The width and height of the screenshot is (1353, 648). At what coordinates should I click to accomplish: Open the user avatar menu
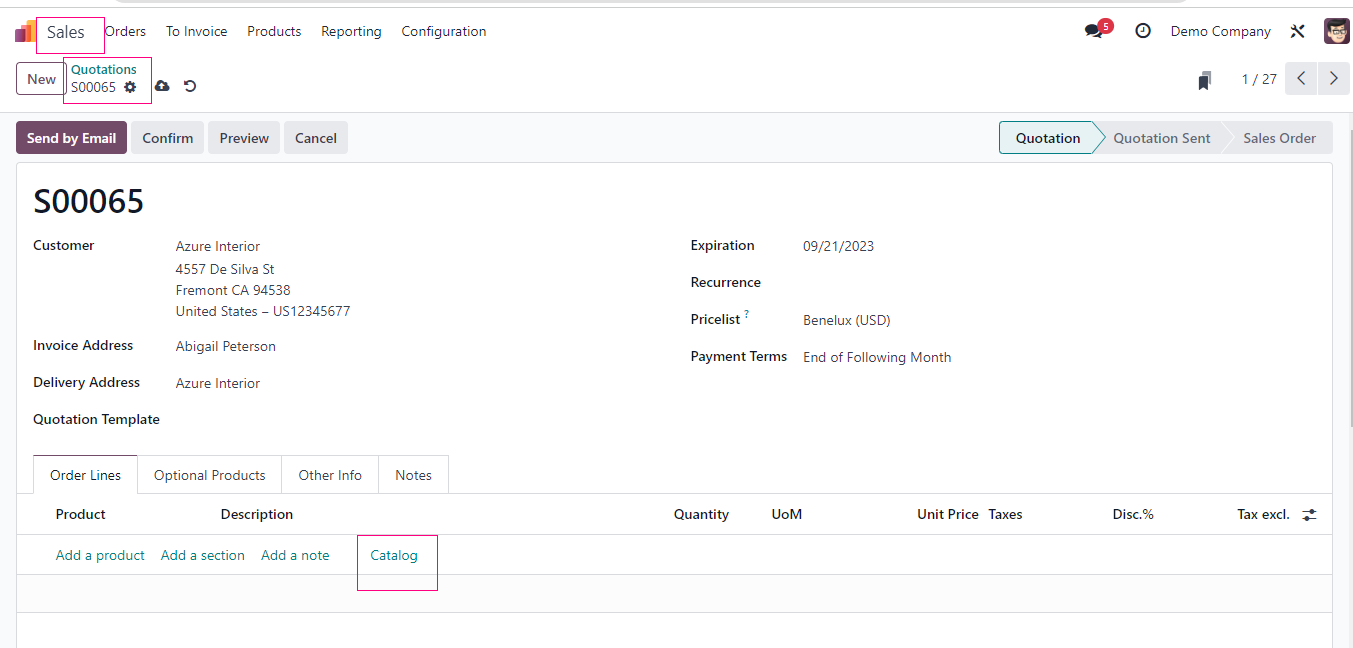point(1336,31)
